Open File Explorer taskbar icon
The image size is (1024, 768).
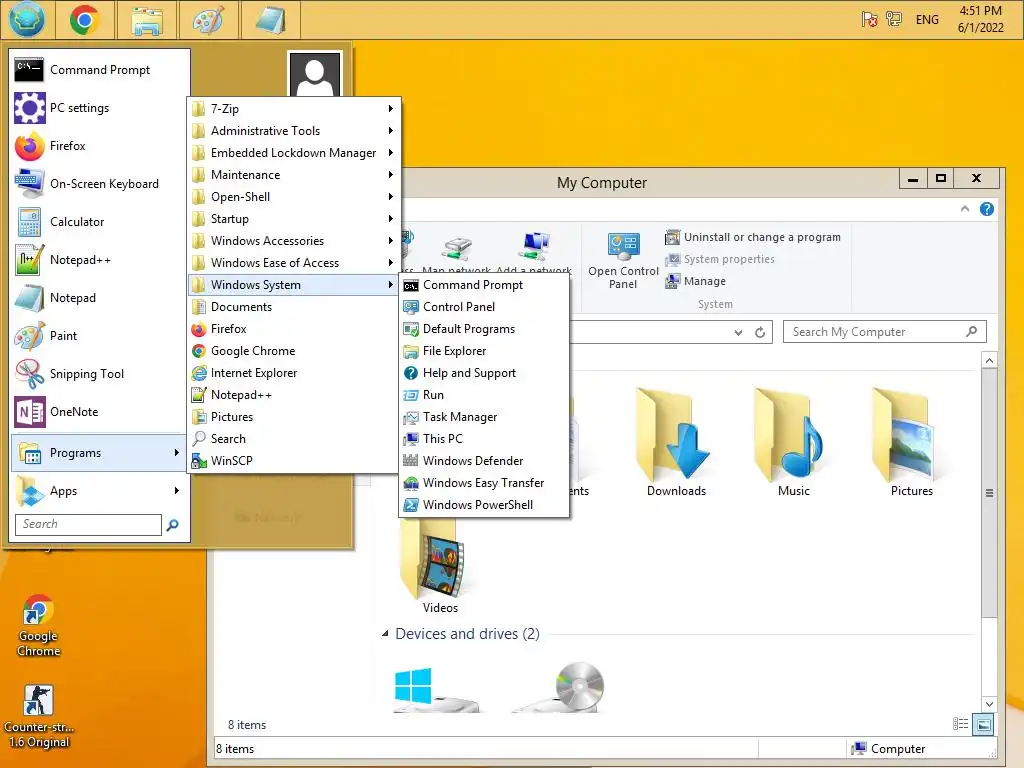[x=146, y=20]
